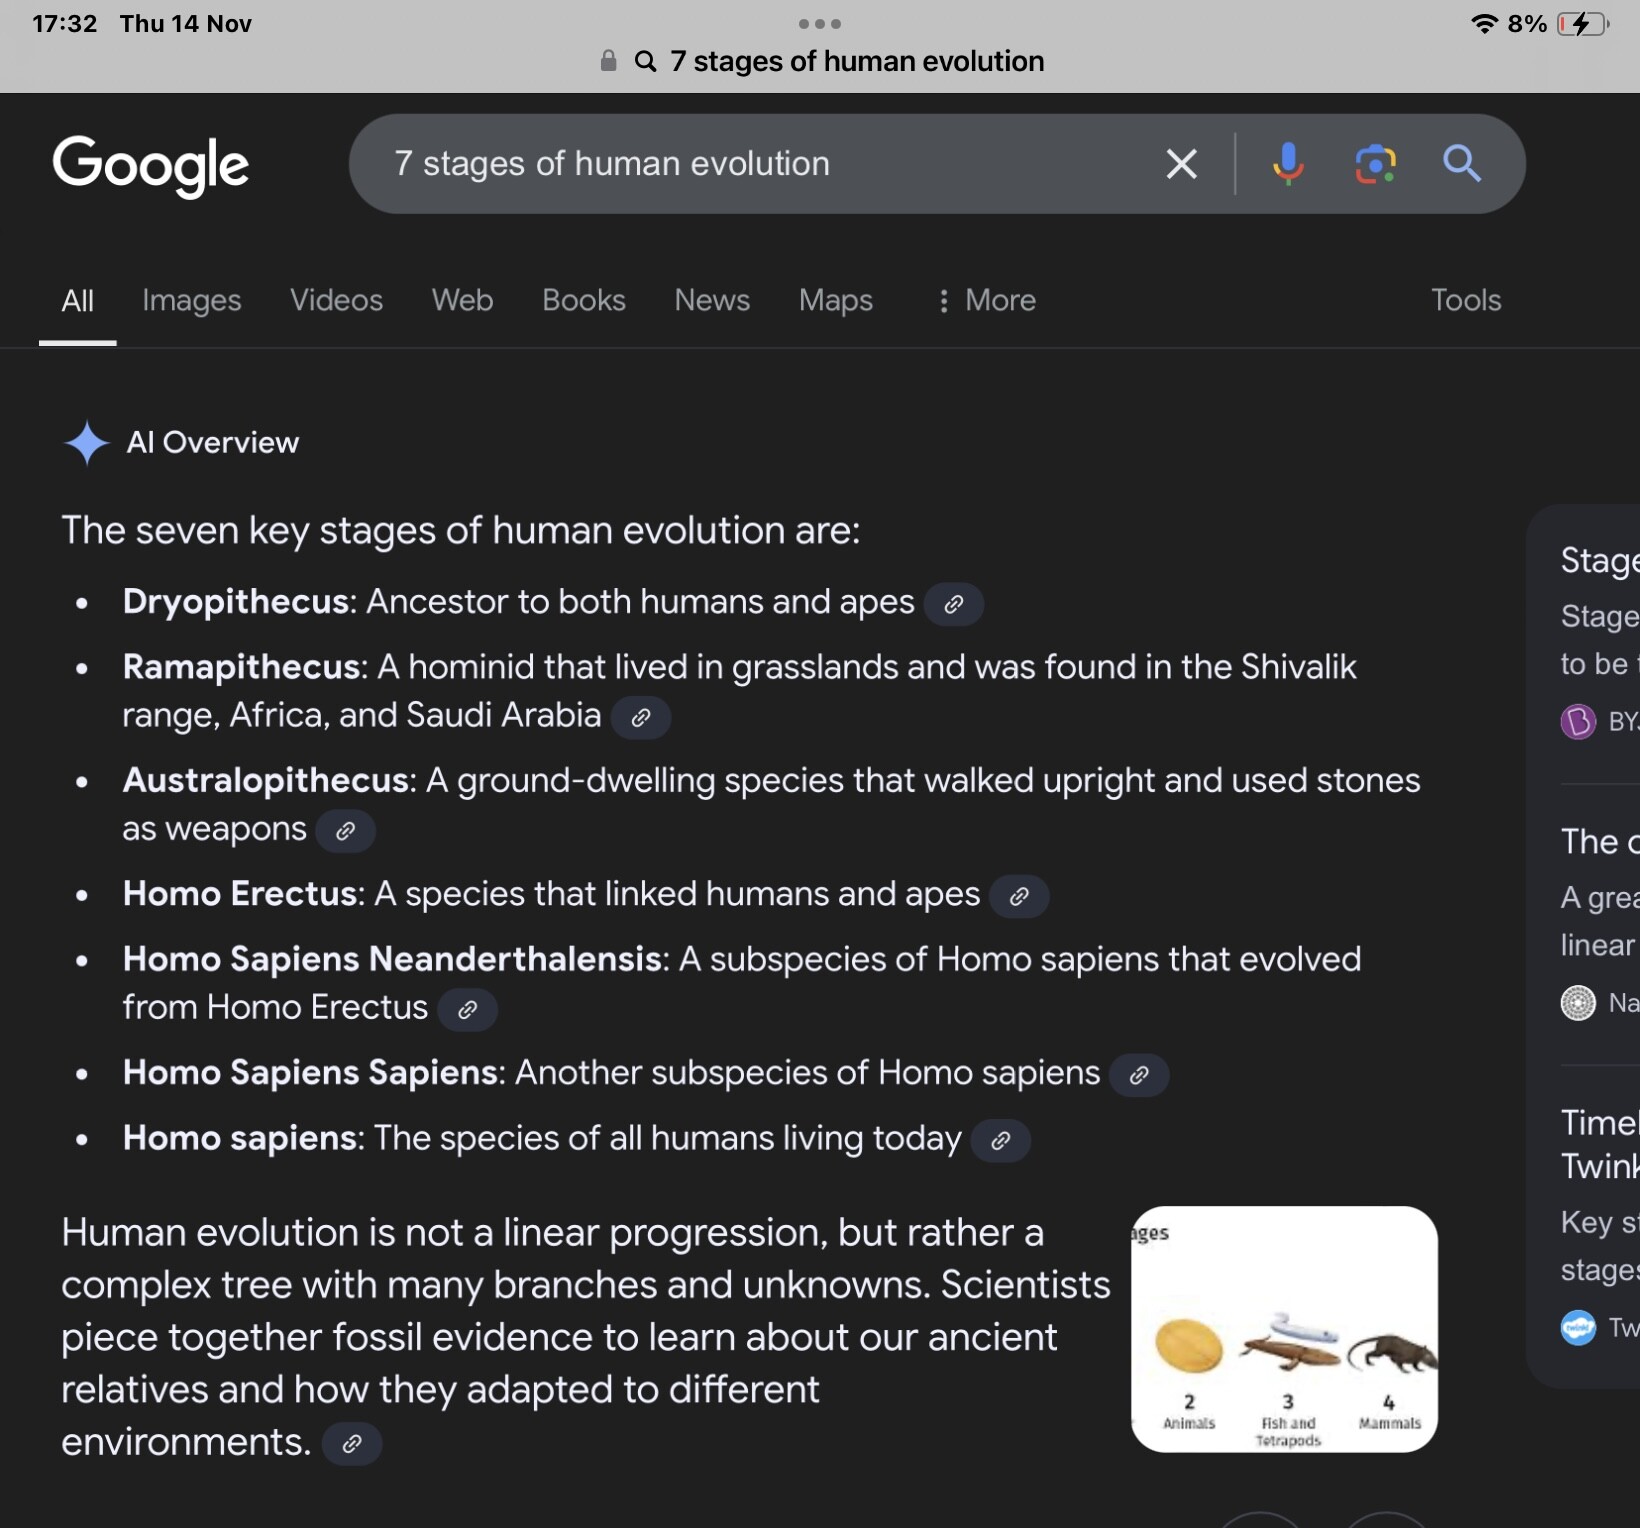Open source link icon after 'environments.'

pyautogui.click(x=352, y=1444)
